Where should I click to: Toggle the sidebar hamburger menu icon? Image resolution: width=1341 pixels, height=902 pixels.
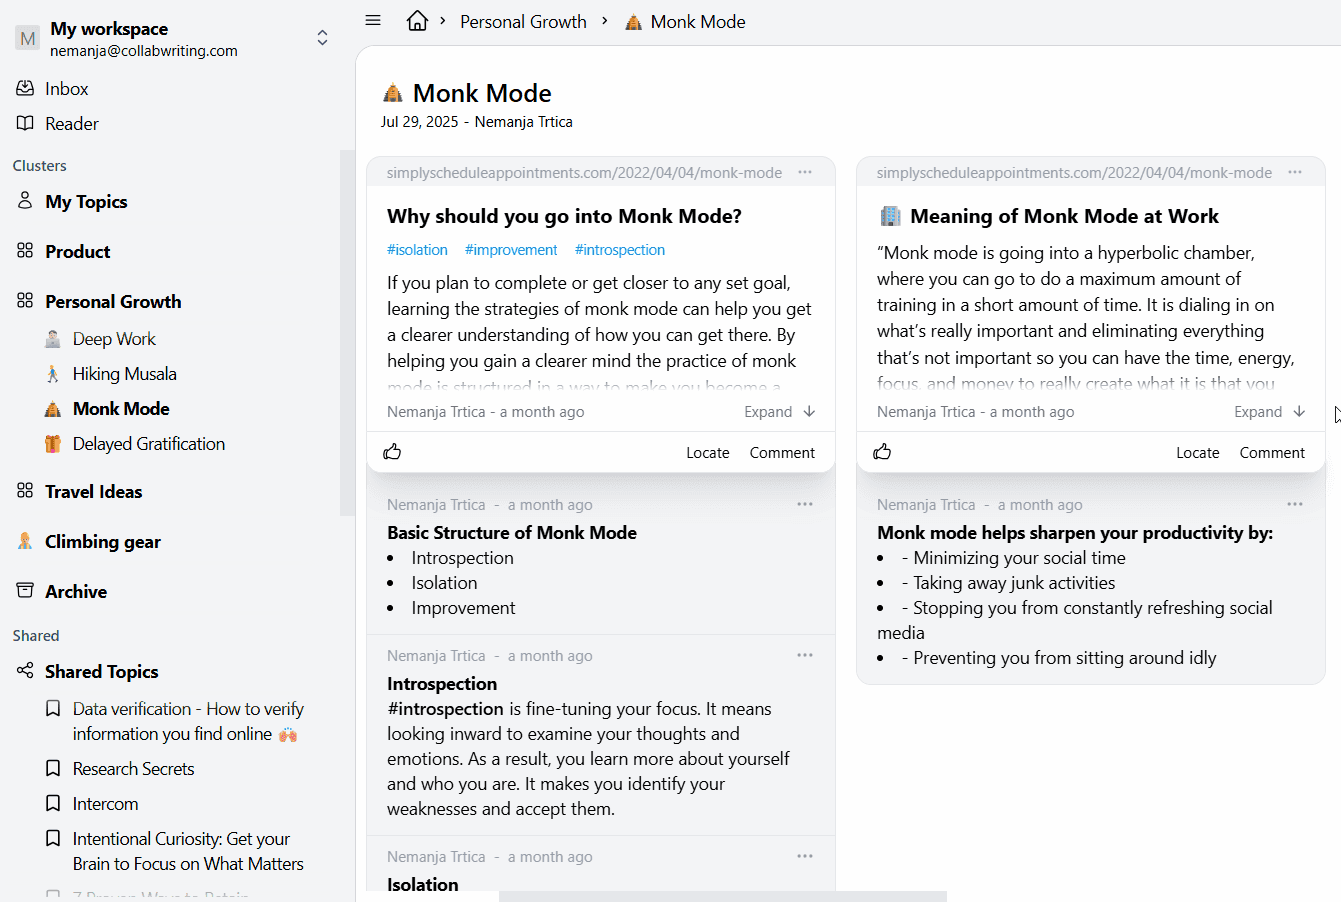point(373,20)
